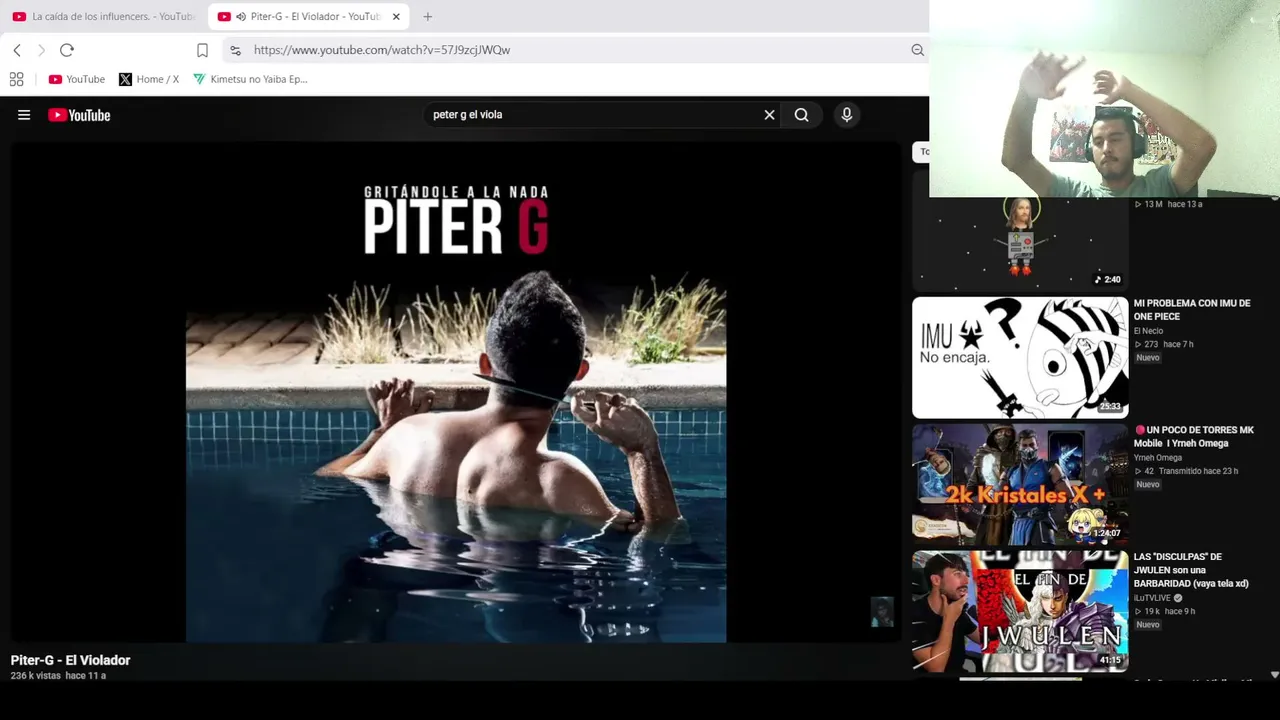The image size is (1280, 720).
Task: Open the title MI PROBLEMA CON IMU DE ONE PIECE
Action: (1192, 310)
